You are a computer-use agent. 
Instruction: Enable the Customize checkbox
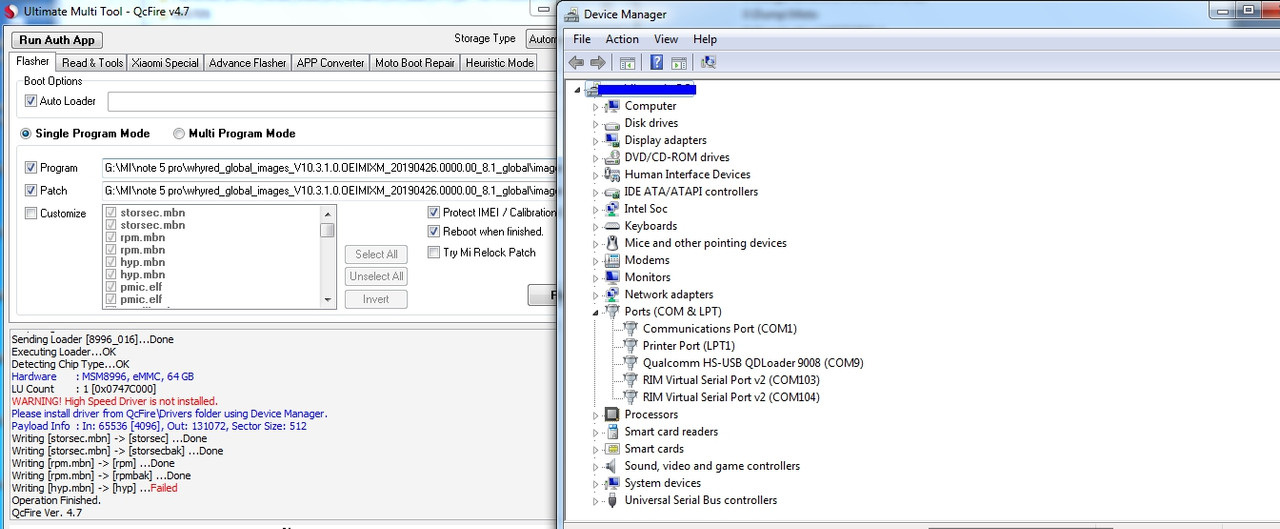click(31, 213)
